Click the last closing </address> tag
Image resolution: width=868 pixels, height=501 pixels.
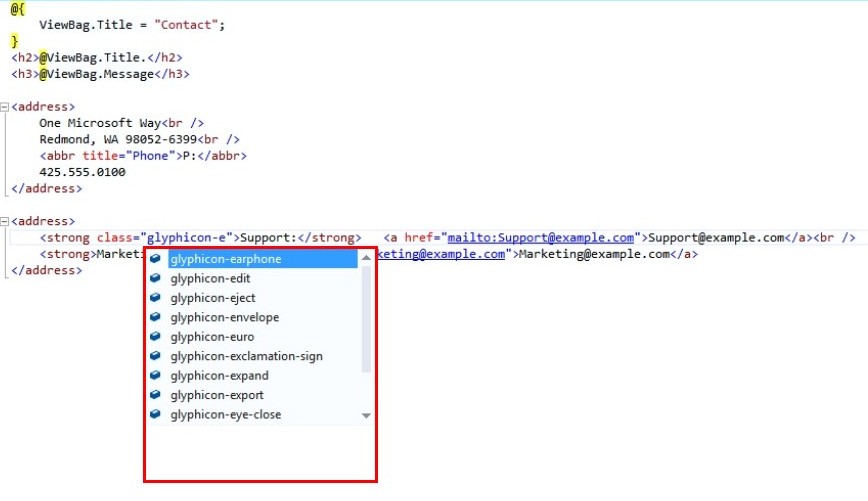point(46,270)
